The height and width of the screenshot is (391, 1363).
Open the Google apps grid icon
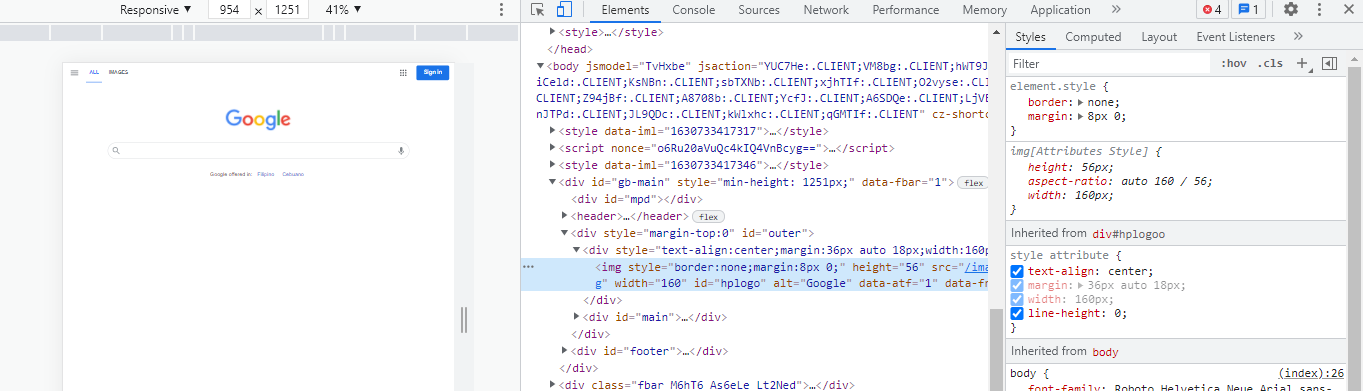point(403,72)
